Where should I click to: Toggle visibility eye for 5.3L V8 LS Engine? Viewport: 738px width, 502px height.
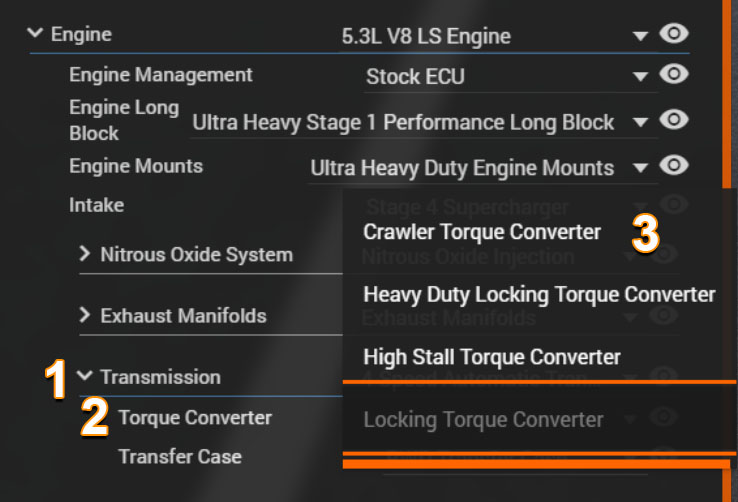(674, 33)
